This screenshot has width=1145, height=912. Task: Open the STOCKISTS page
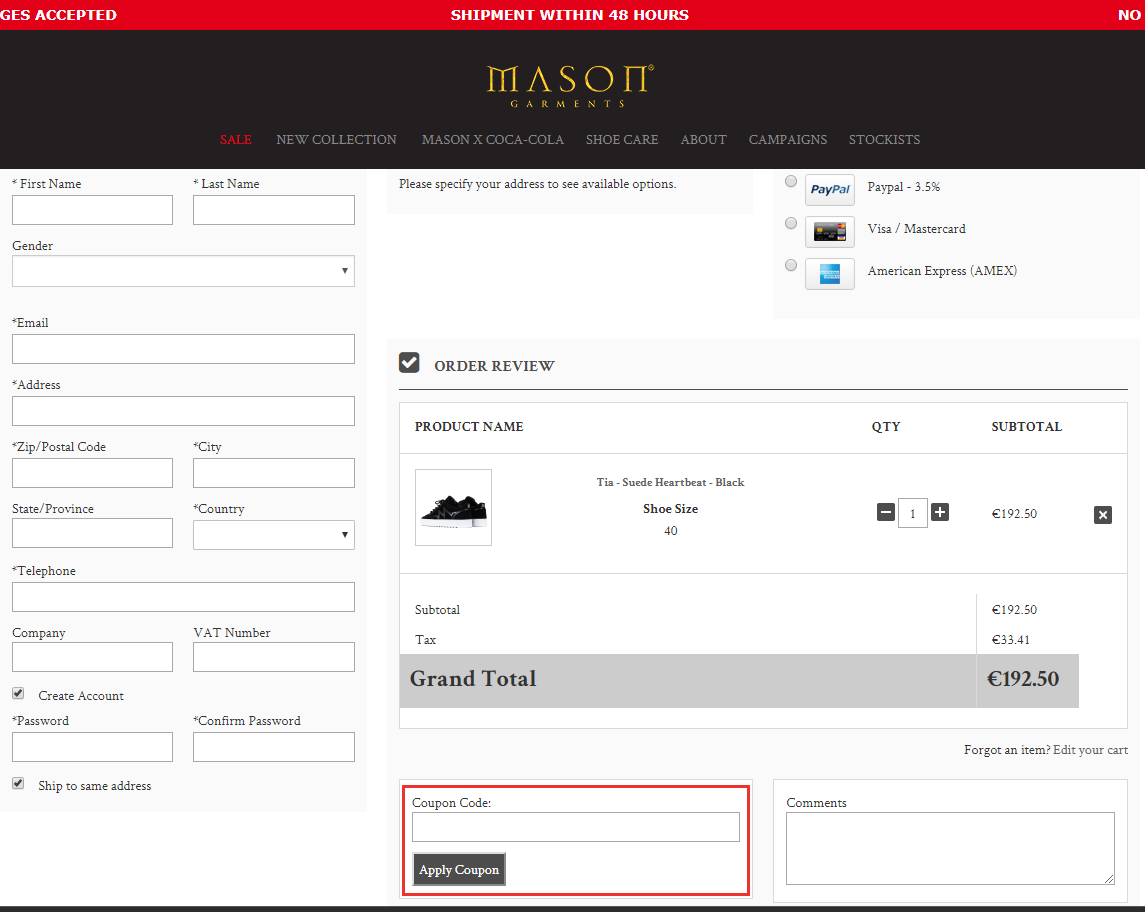tap(884, 139)
